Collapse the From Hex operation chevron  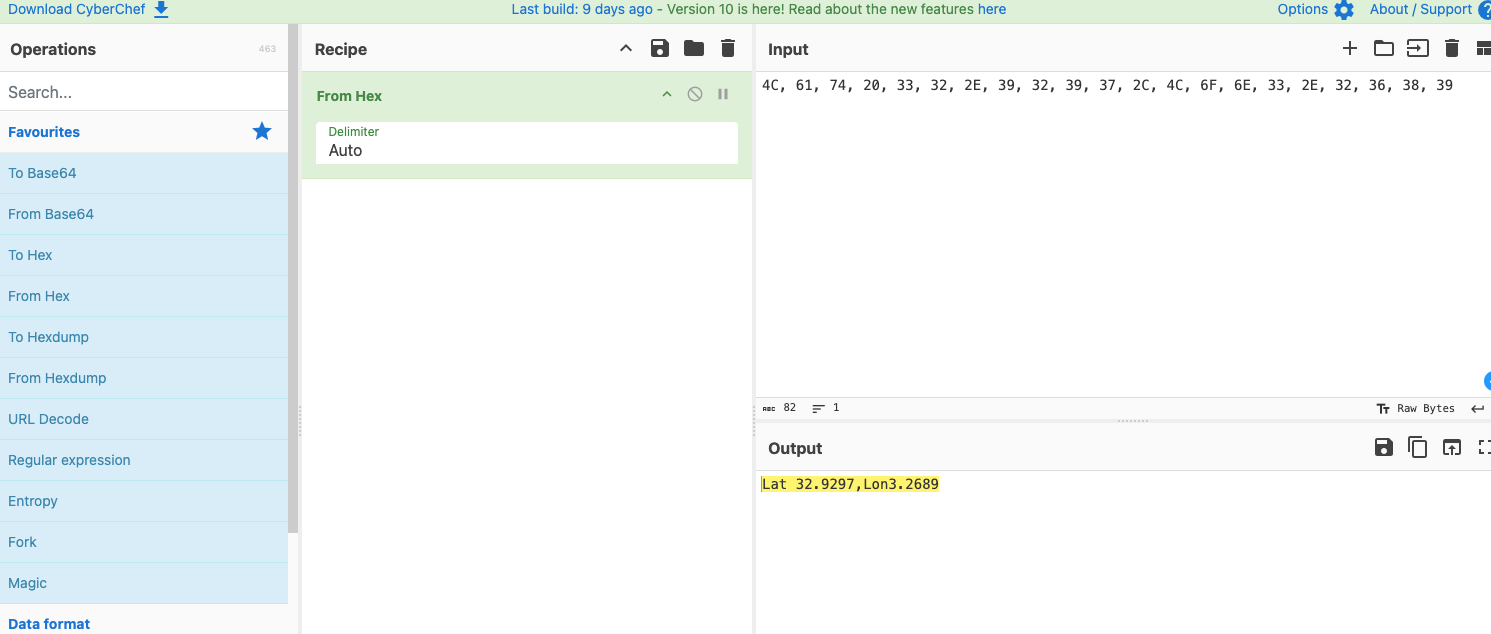667,95
